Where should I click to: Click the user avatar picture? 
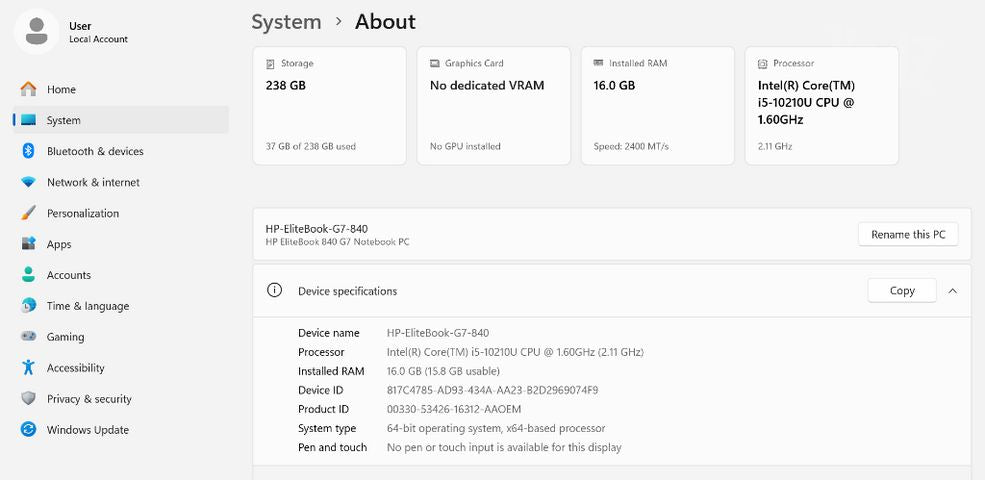[36, 31]
